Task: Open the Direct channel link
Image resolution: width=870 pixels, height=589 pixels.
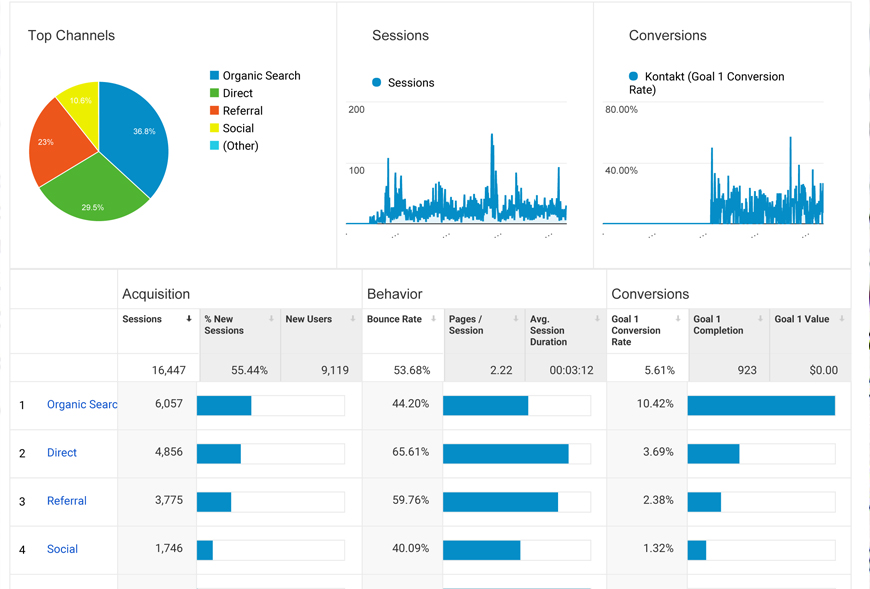Action: pyautogui.click(x=62, y=453)
